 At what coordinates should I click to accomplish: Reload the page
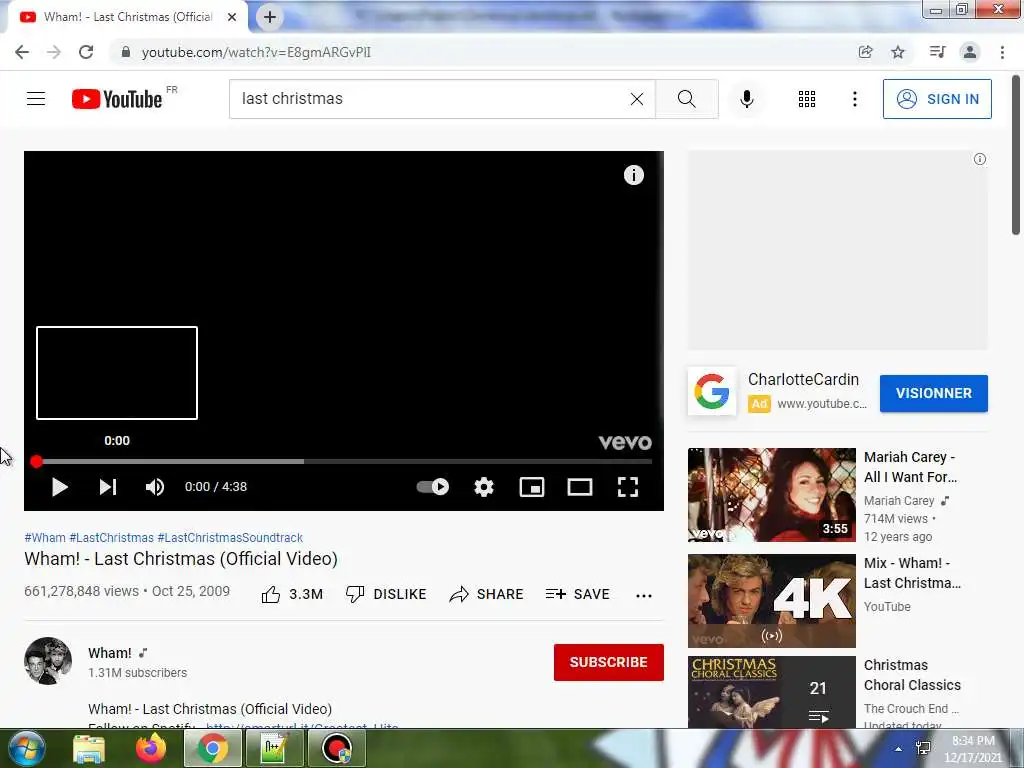(x=86, y=52)
